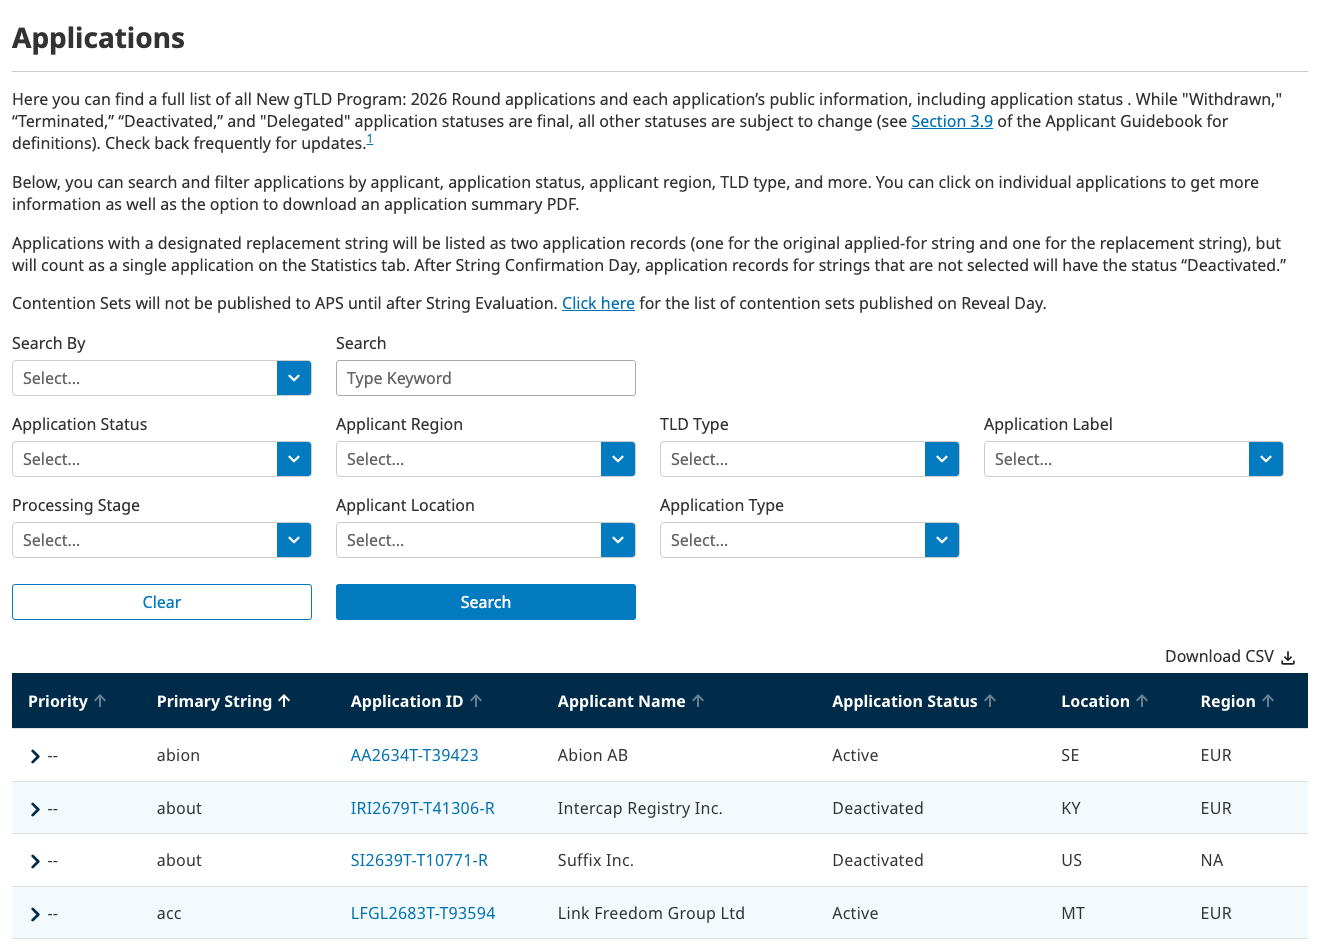Open footnote 1 superscript link
This screenshot has height=945, width=1320.
point(370,139)
